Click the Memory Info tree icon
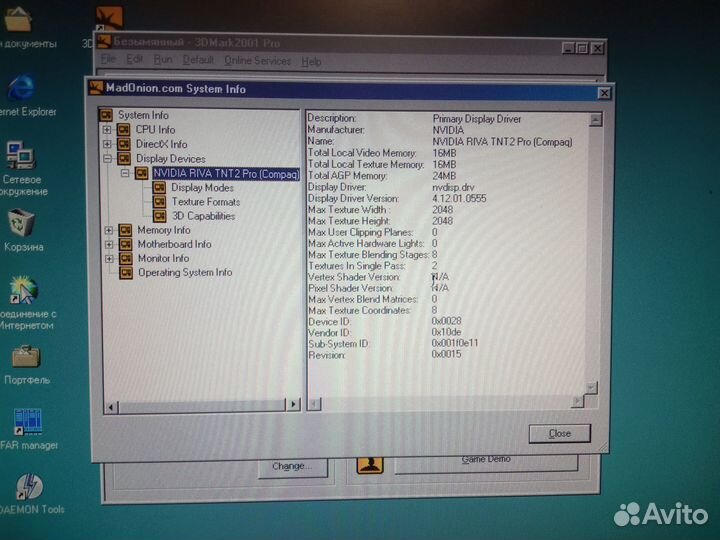 [125, 230]
